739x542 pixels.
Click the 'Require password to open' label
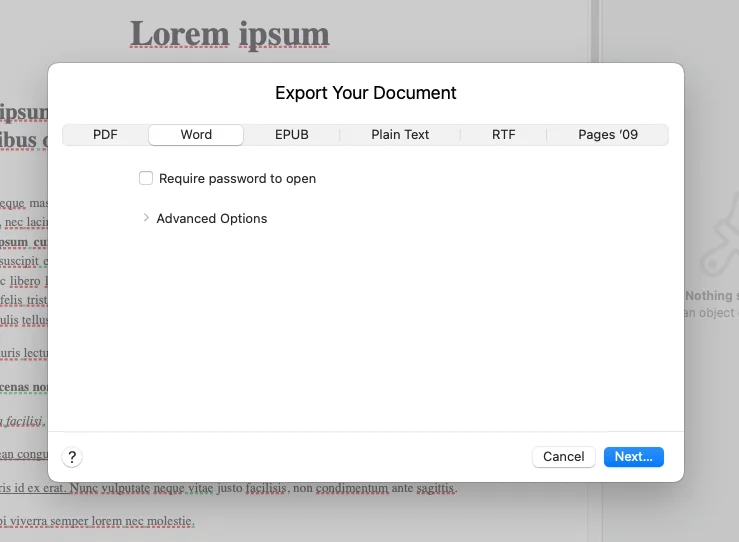coord(237,179)
